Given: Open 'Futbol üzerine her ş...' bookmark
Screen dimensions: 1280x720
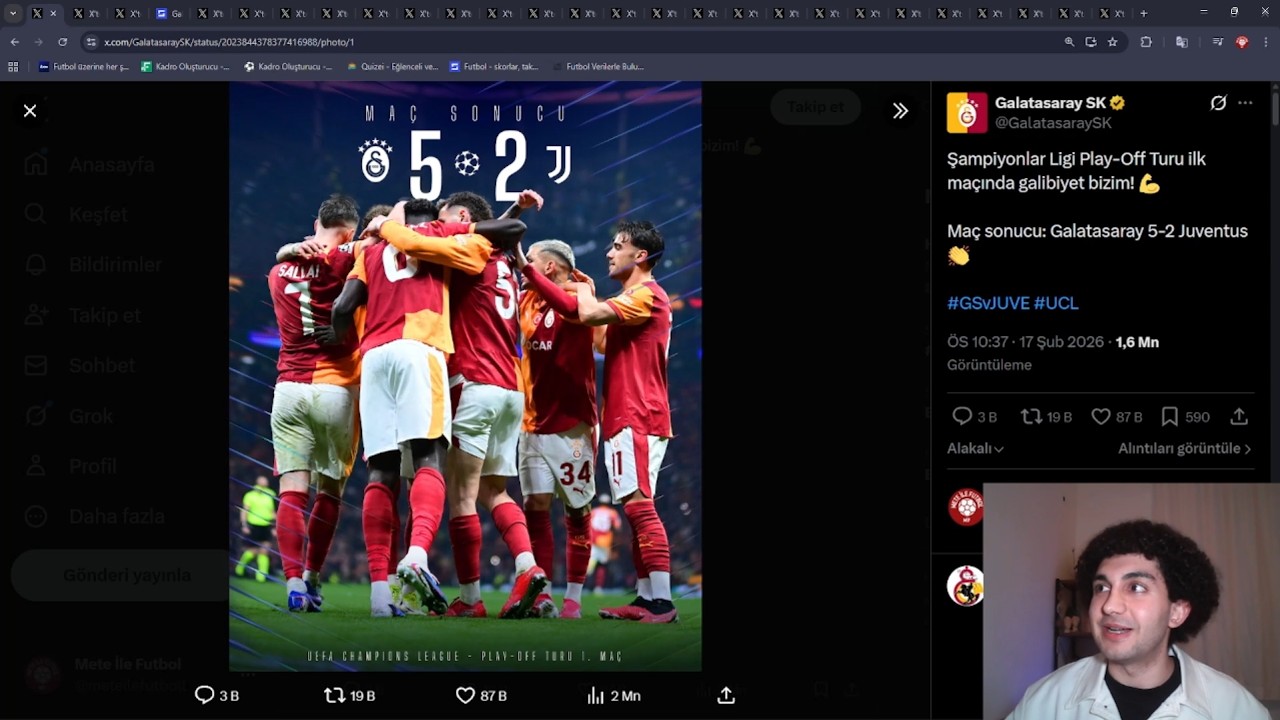Looking at the screenshot, I should (x=84, y=67).
